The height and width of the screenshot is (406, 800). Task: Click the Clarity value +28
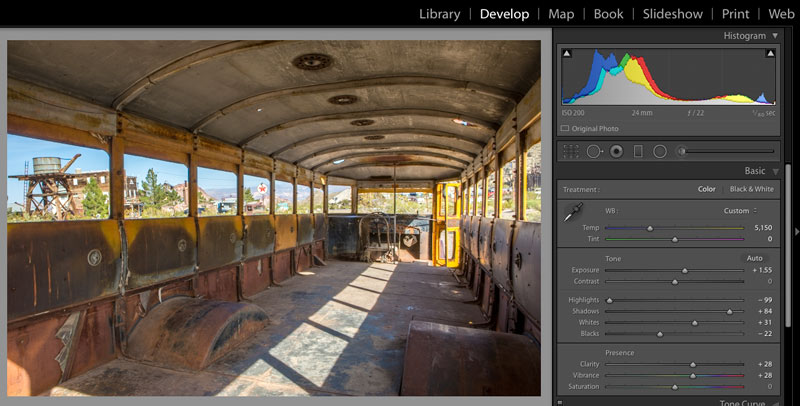click(x=765, y=364)
